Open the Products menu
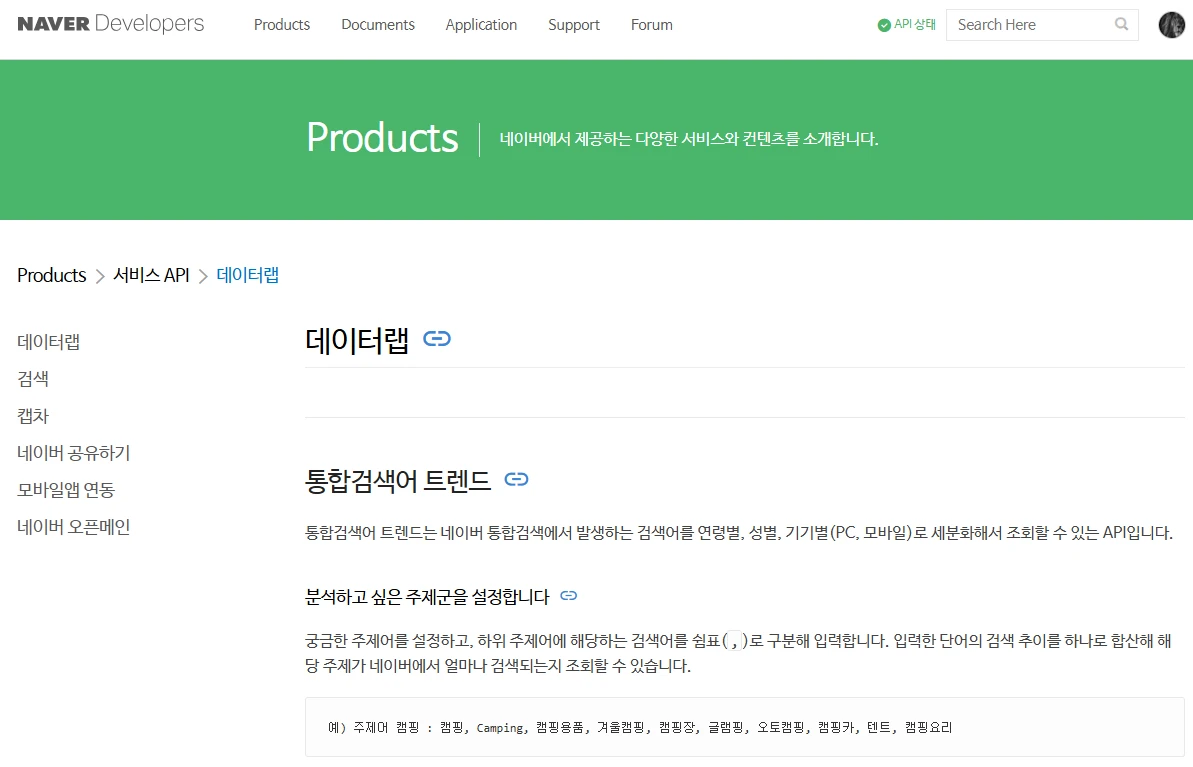1193x767 pixels. (x=282, y=25)
